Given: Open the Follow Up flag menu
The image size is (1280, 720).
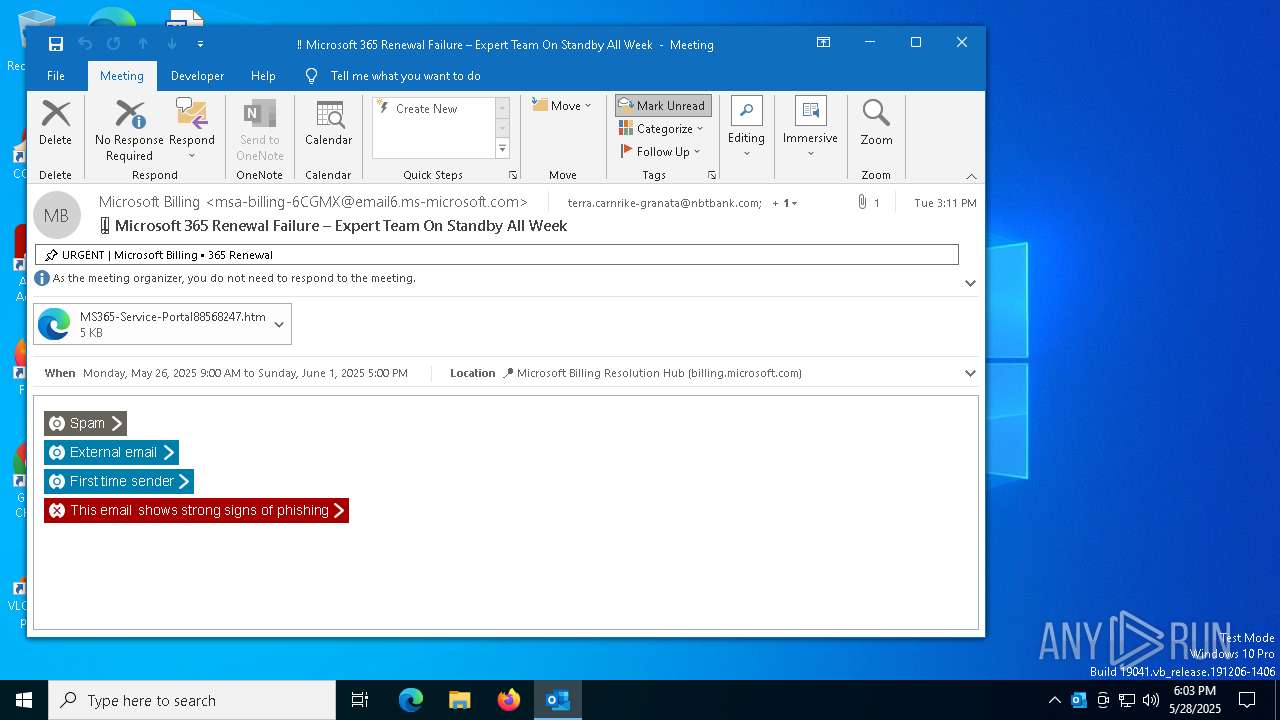Looking at the screenshot, I should tap(661, 151).
